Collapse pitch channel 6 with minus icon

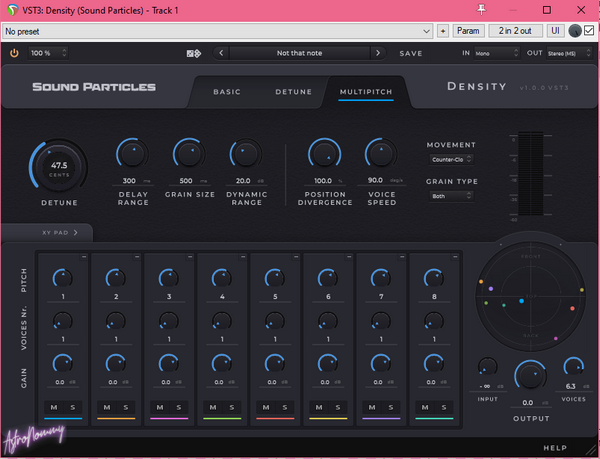(x=349, y=257)
